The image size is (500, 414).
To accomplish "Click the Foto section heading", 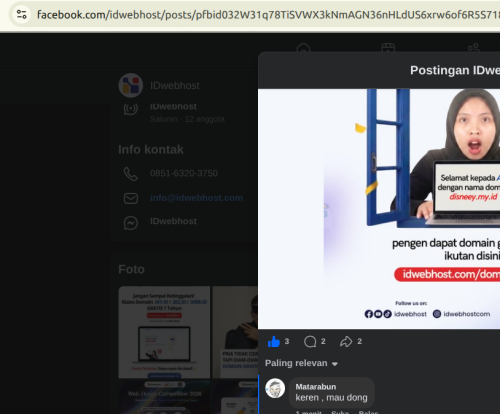I will [x=131, y=269].
